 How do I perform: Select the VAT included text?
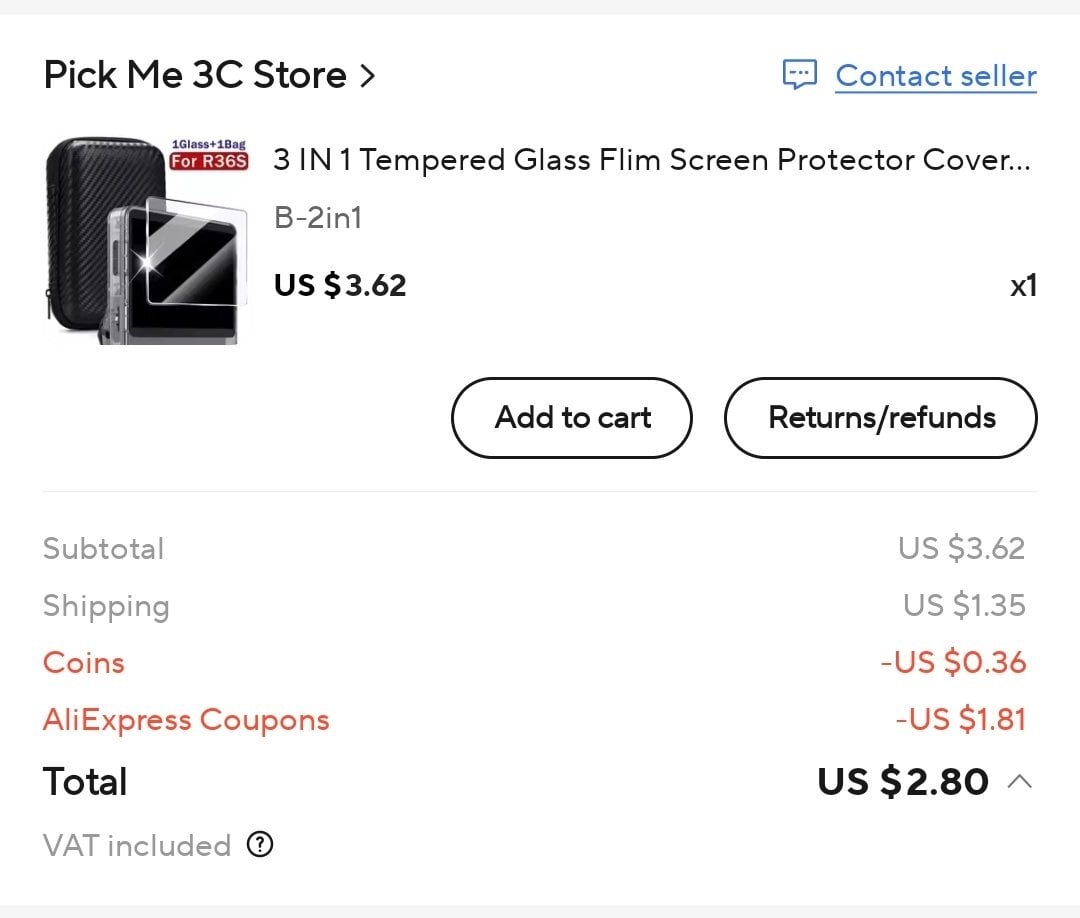(x=137, y=845)
